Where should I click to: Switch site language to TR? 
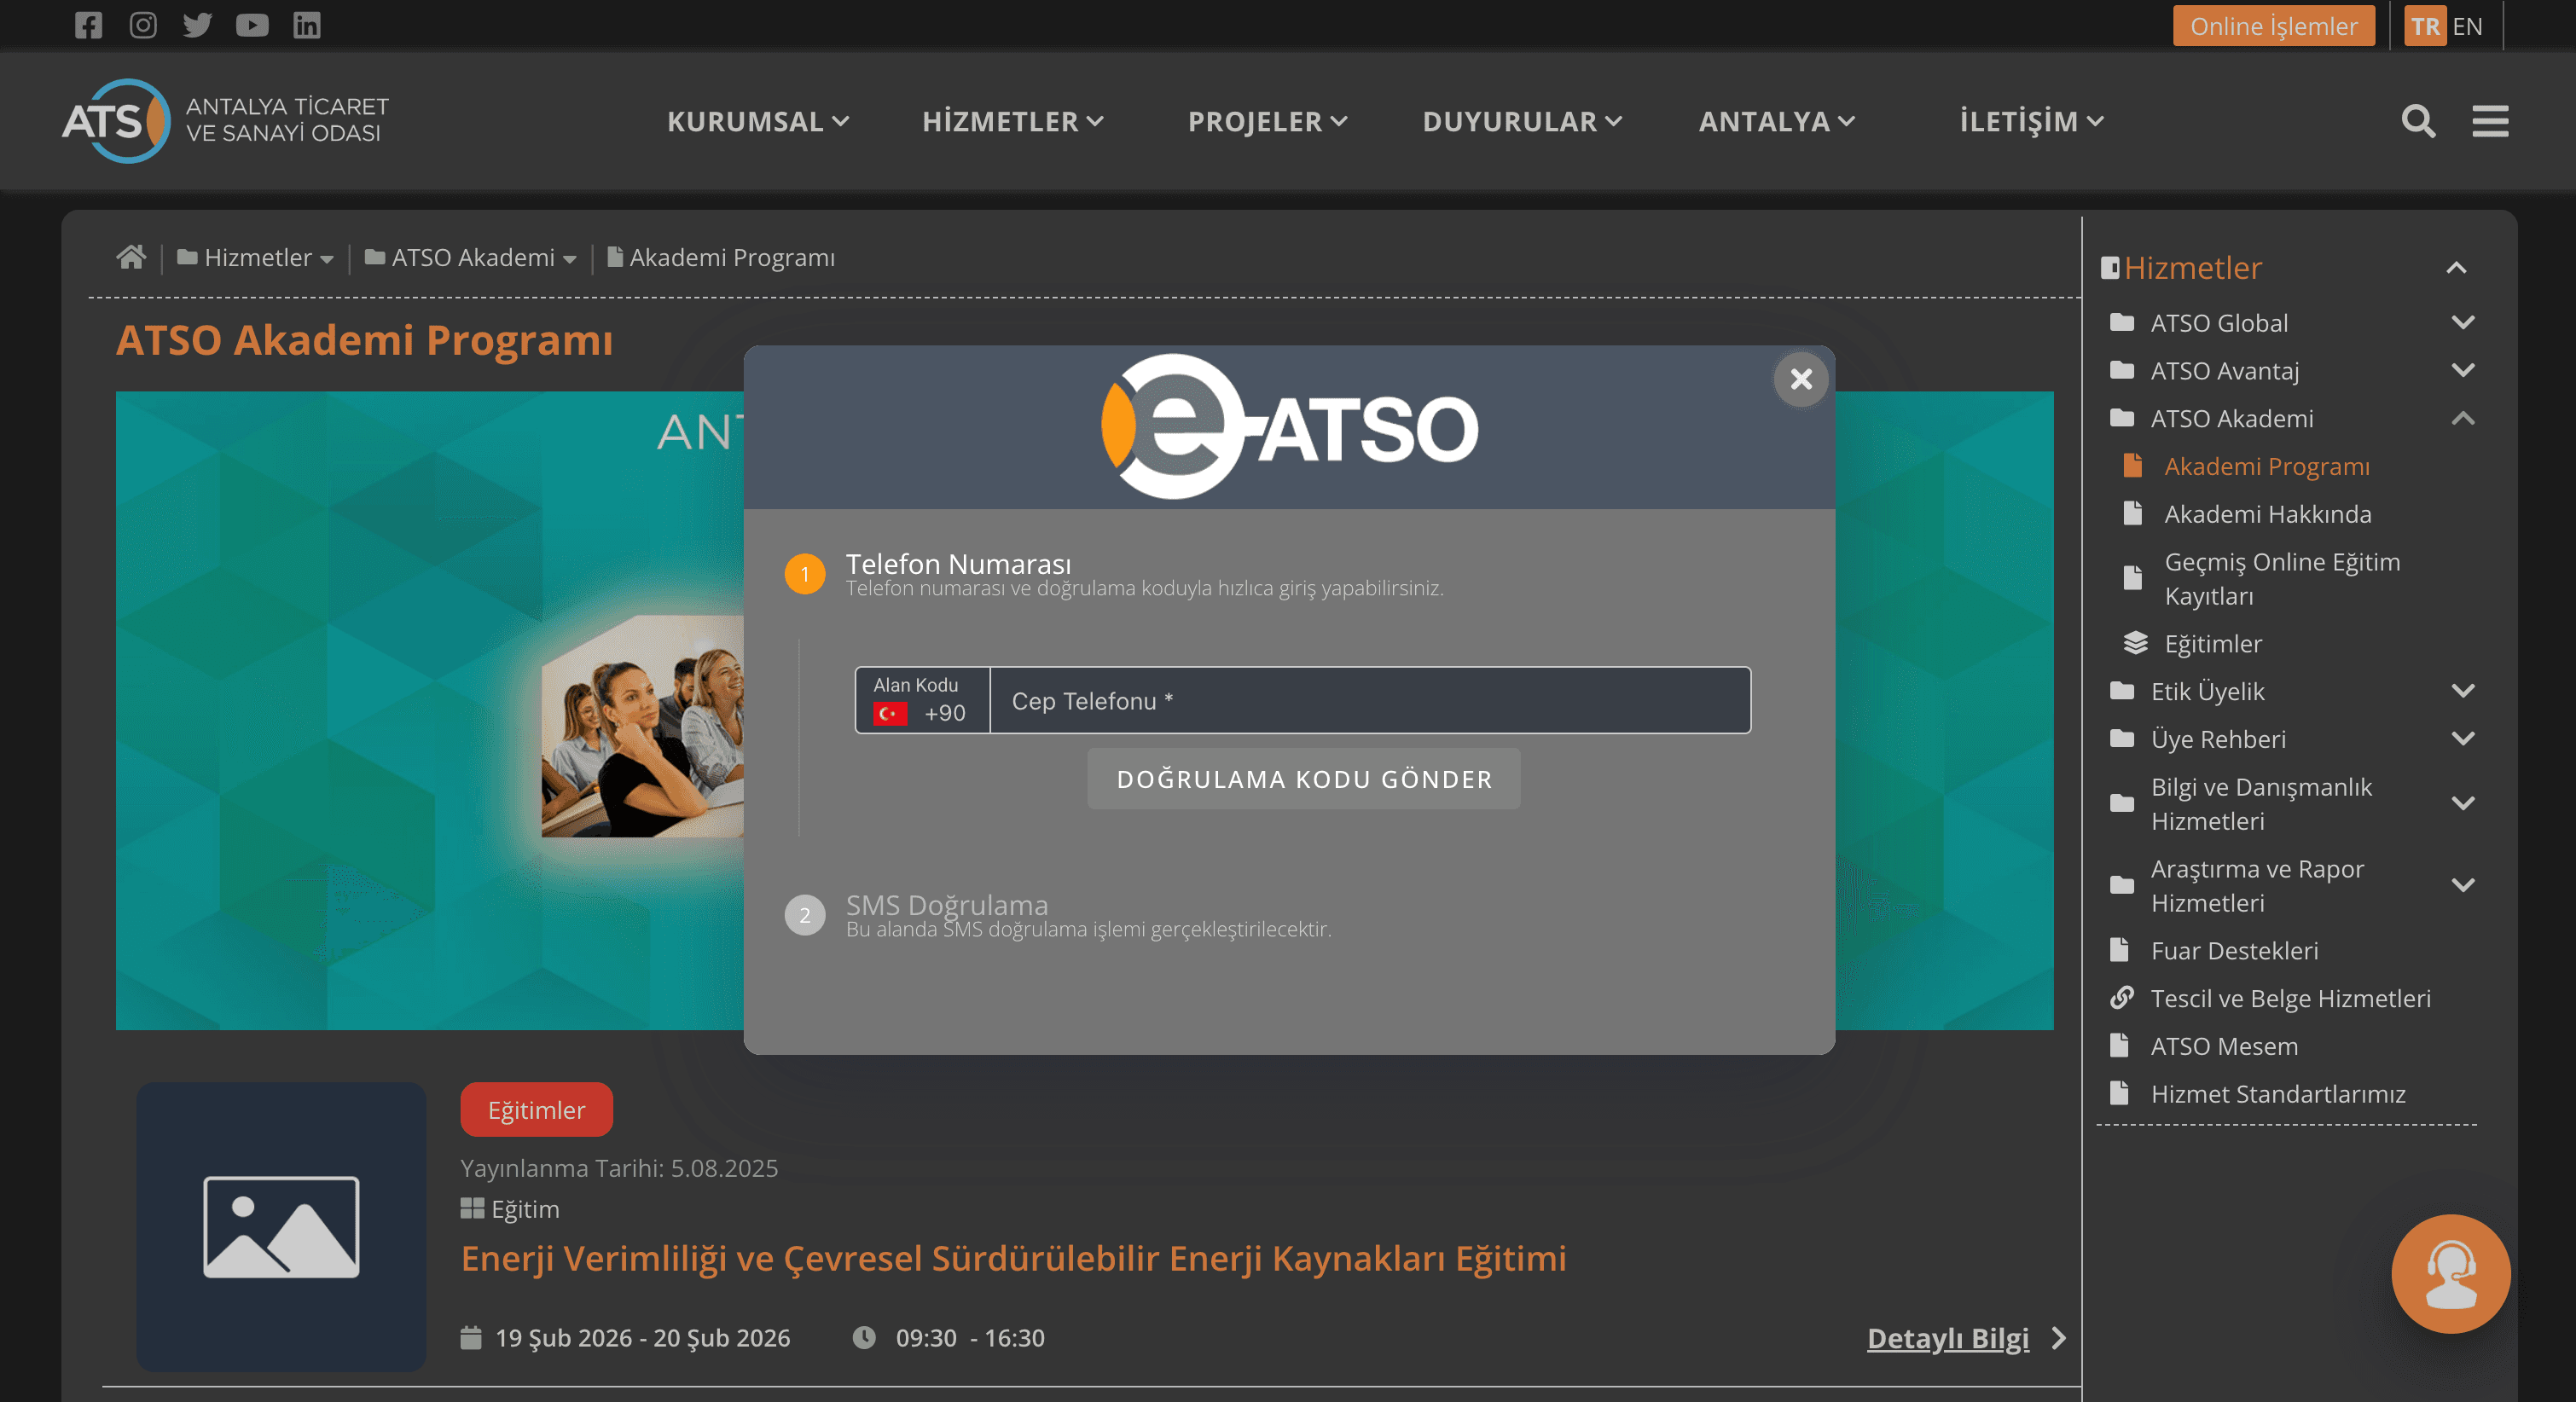2424,26
